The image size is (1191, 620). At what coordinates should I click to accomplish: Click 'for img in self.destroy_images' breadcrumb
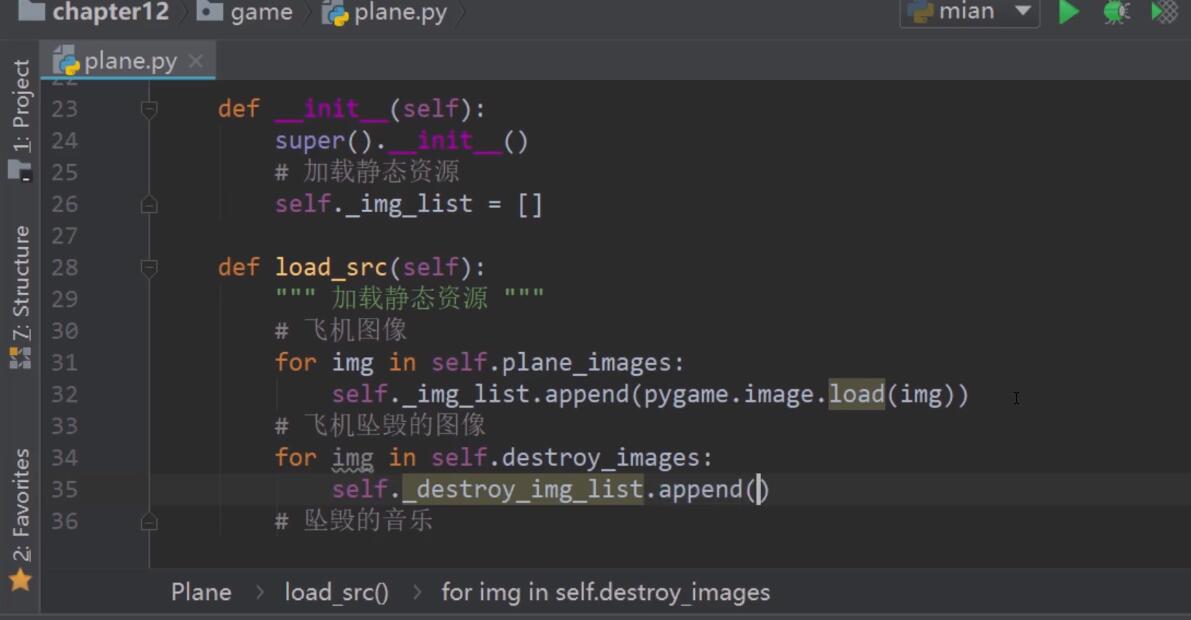(605, 592)
